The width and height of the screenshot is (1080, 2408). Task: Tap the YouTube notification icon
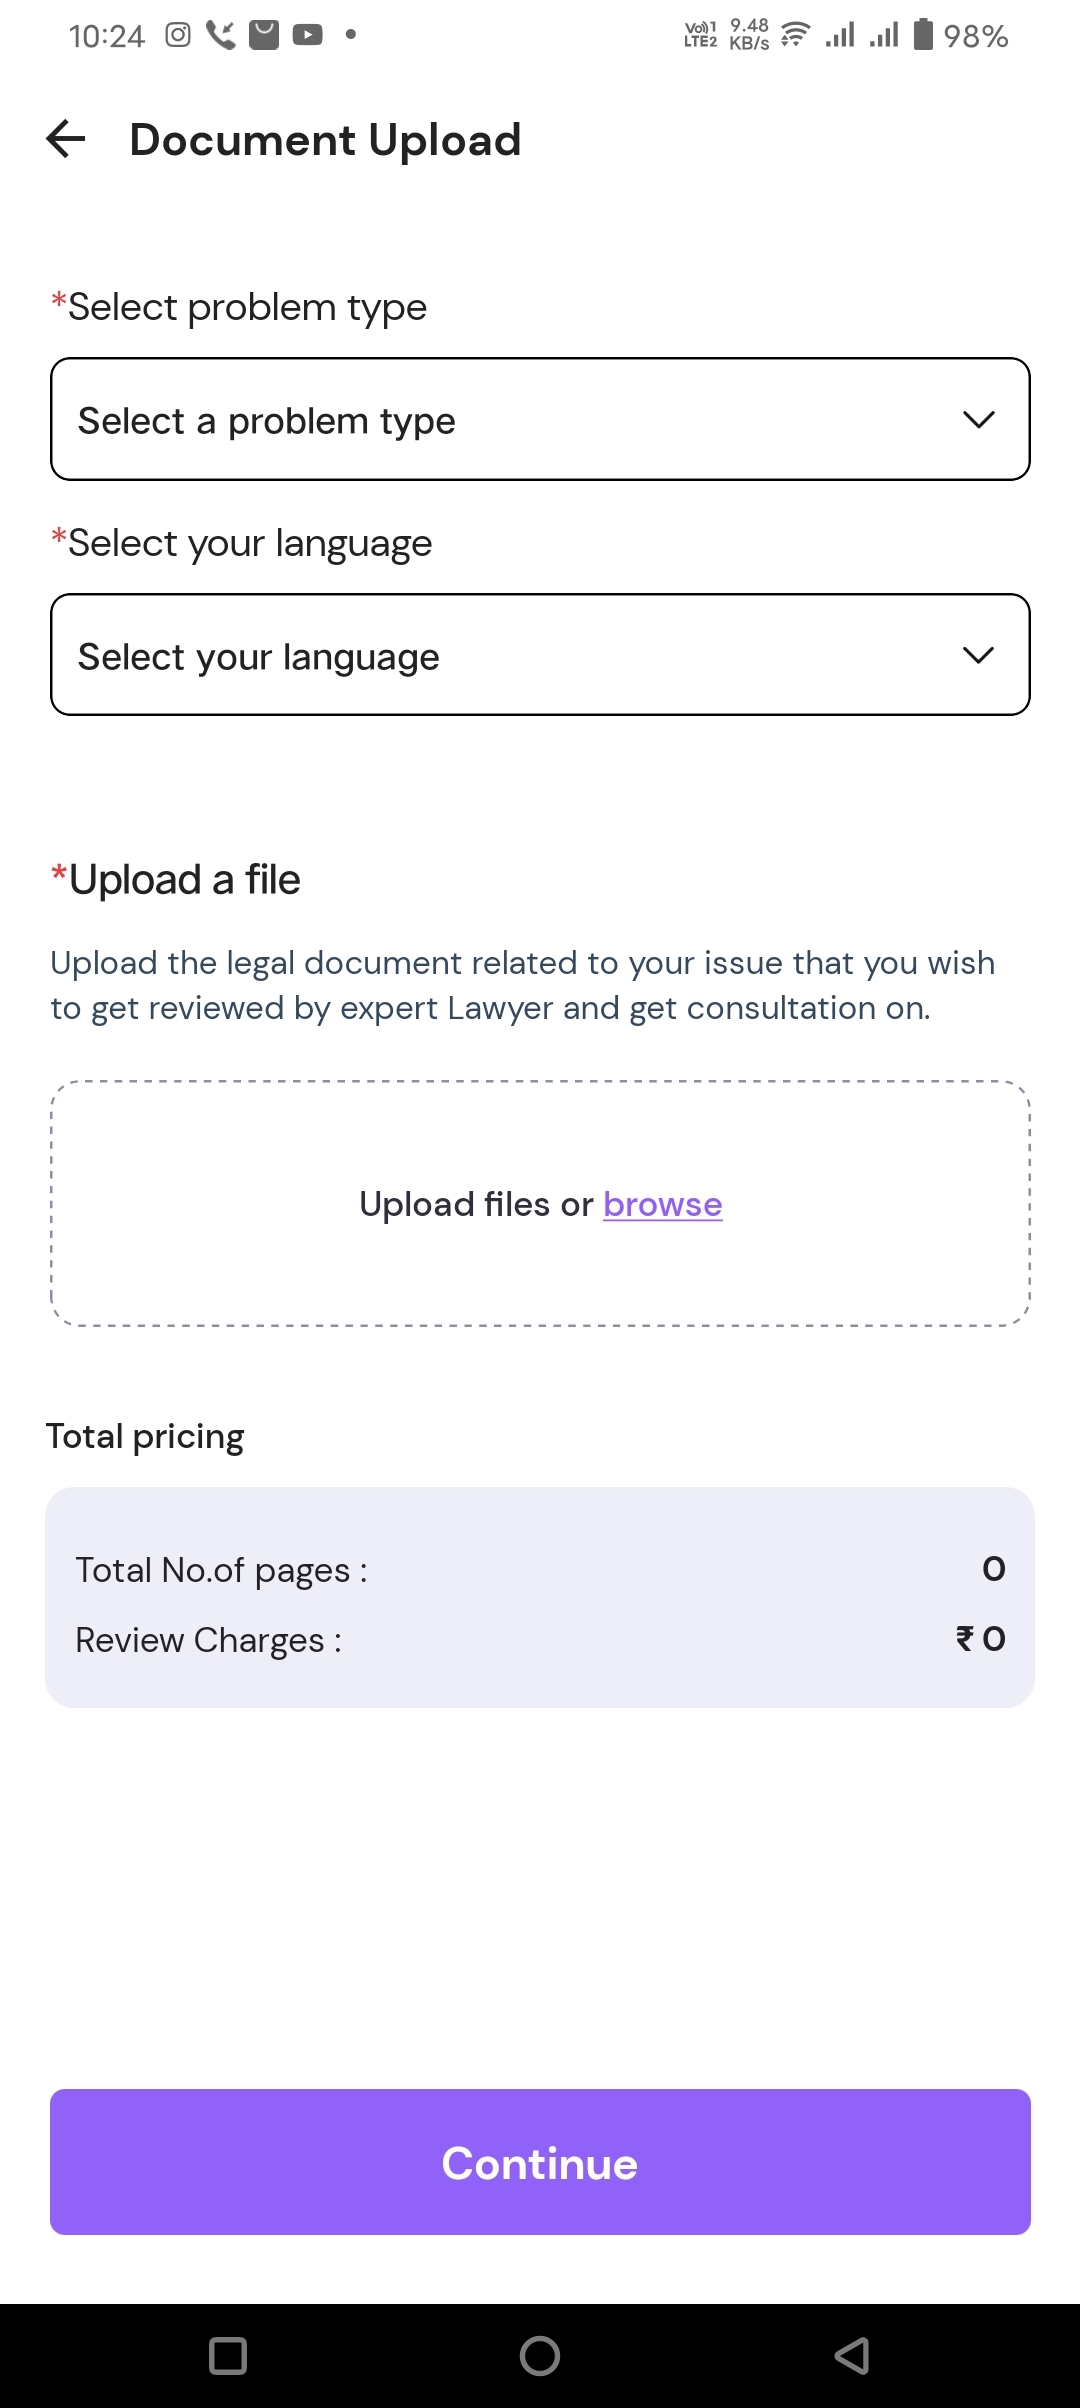pos(307,35)
